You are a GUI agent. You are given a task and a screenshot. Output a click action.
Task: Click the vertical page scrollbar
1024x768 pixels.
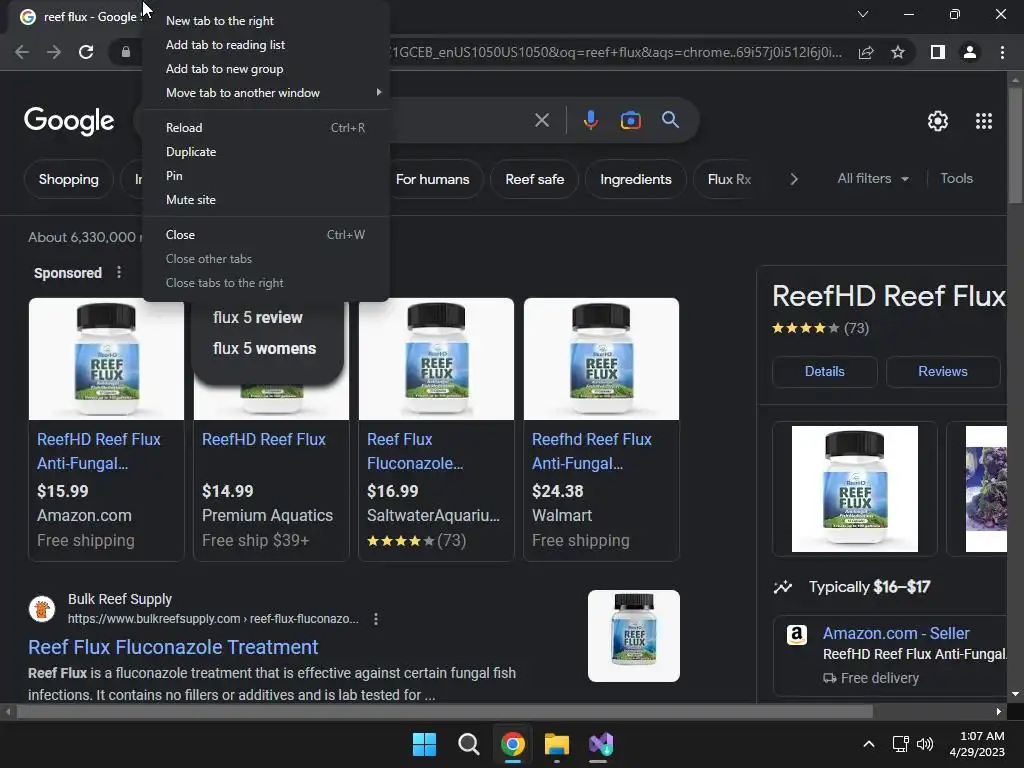click(x=1015, y=147)
